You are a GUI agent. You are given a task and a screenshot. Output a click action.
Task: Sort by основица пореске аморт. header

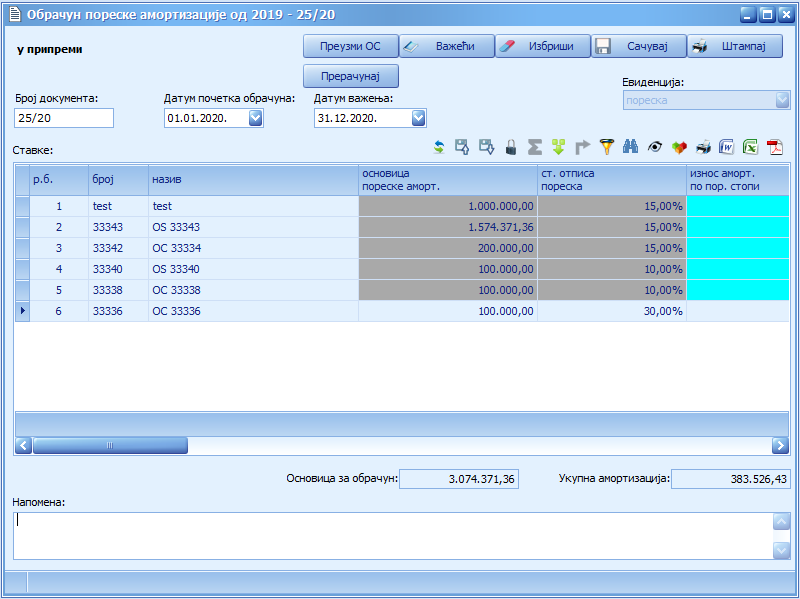point(448,180)
